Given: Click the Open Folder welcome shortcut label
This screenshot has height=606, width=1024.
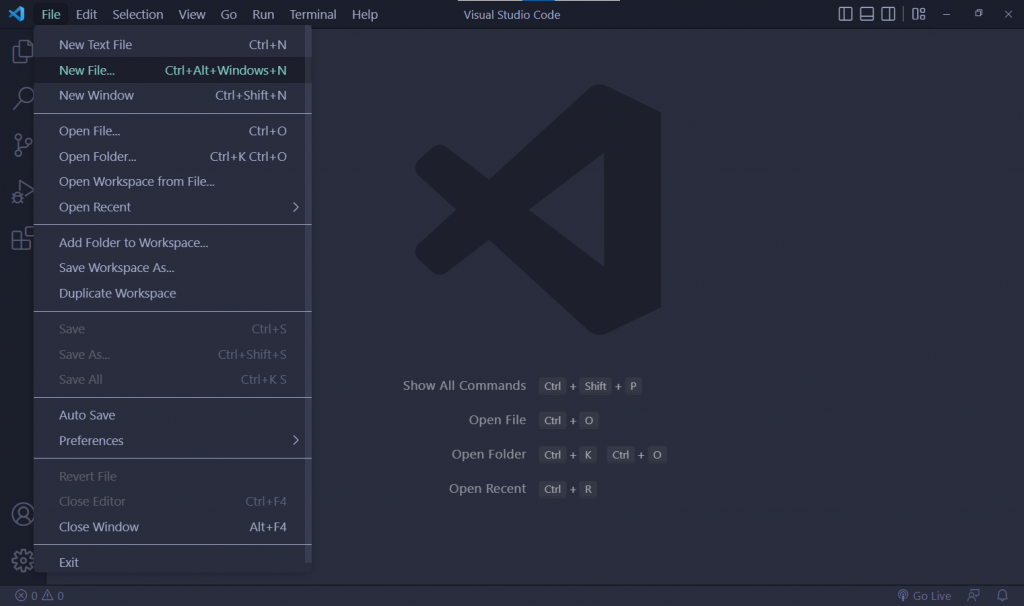Looking at the screenshot, I should 488,454.
